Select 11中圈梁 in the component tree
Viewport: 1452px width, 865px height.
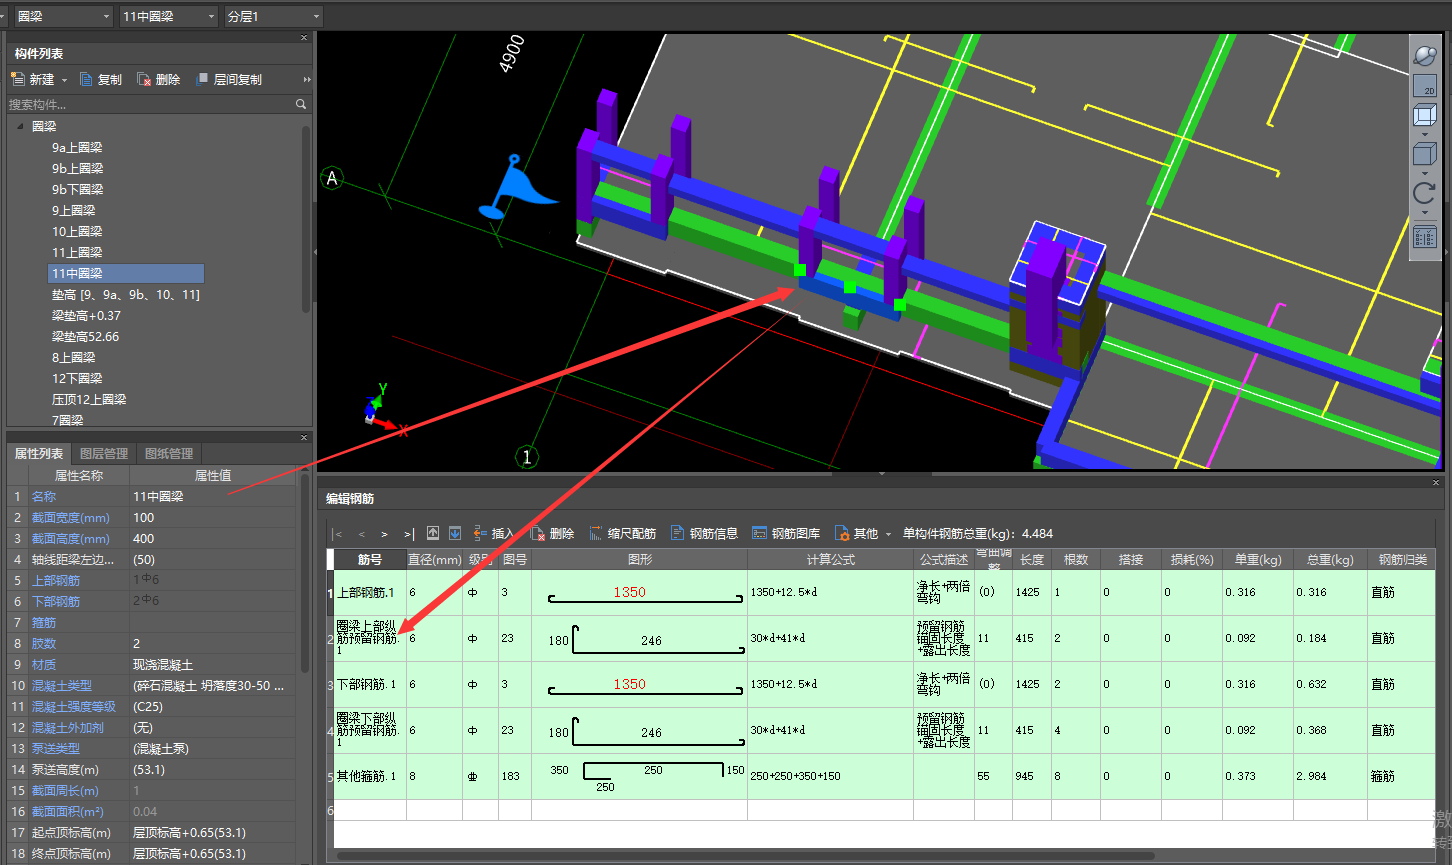[126, 274]
